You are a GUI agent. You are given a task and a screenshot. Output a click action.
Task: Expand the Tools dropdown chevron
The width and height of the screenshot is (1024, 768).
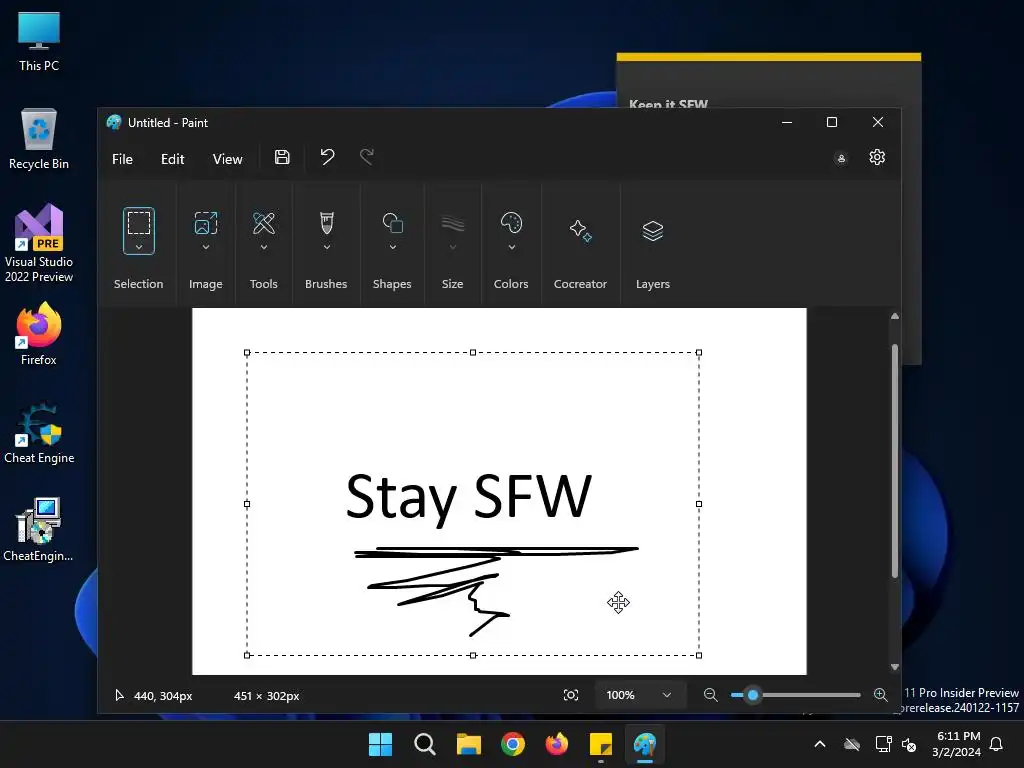264,247
